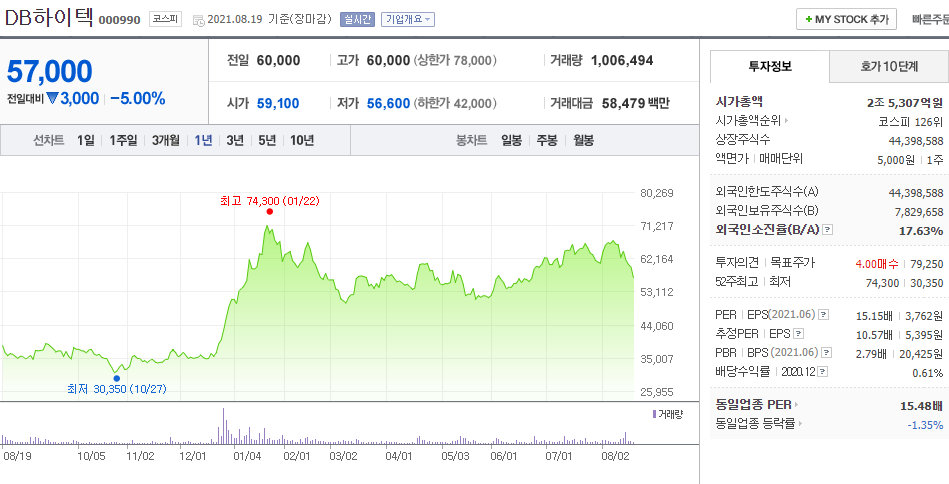Click question mark icon beside PER EPS(2021.06)
Viewport: 949px width, 484px height.
tap(825, 316)
